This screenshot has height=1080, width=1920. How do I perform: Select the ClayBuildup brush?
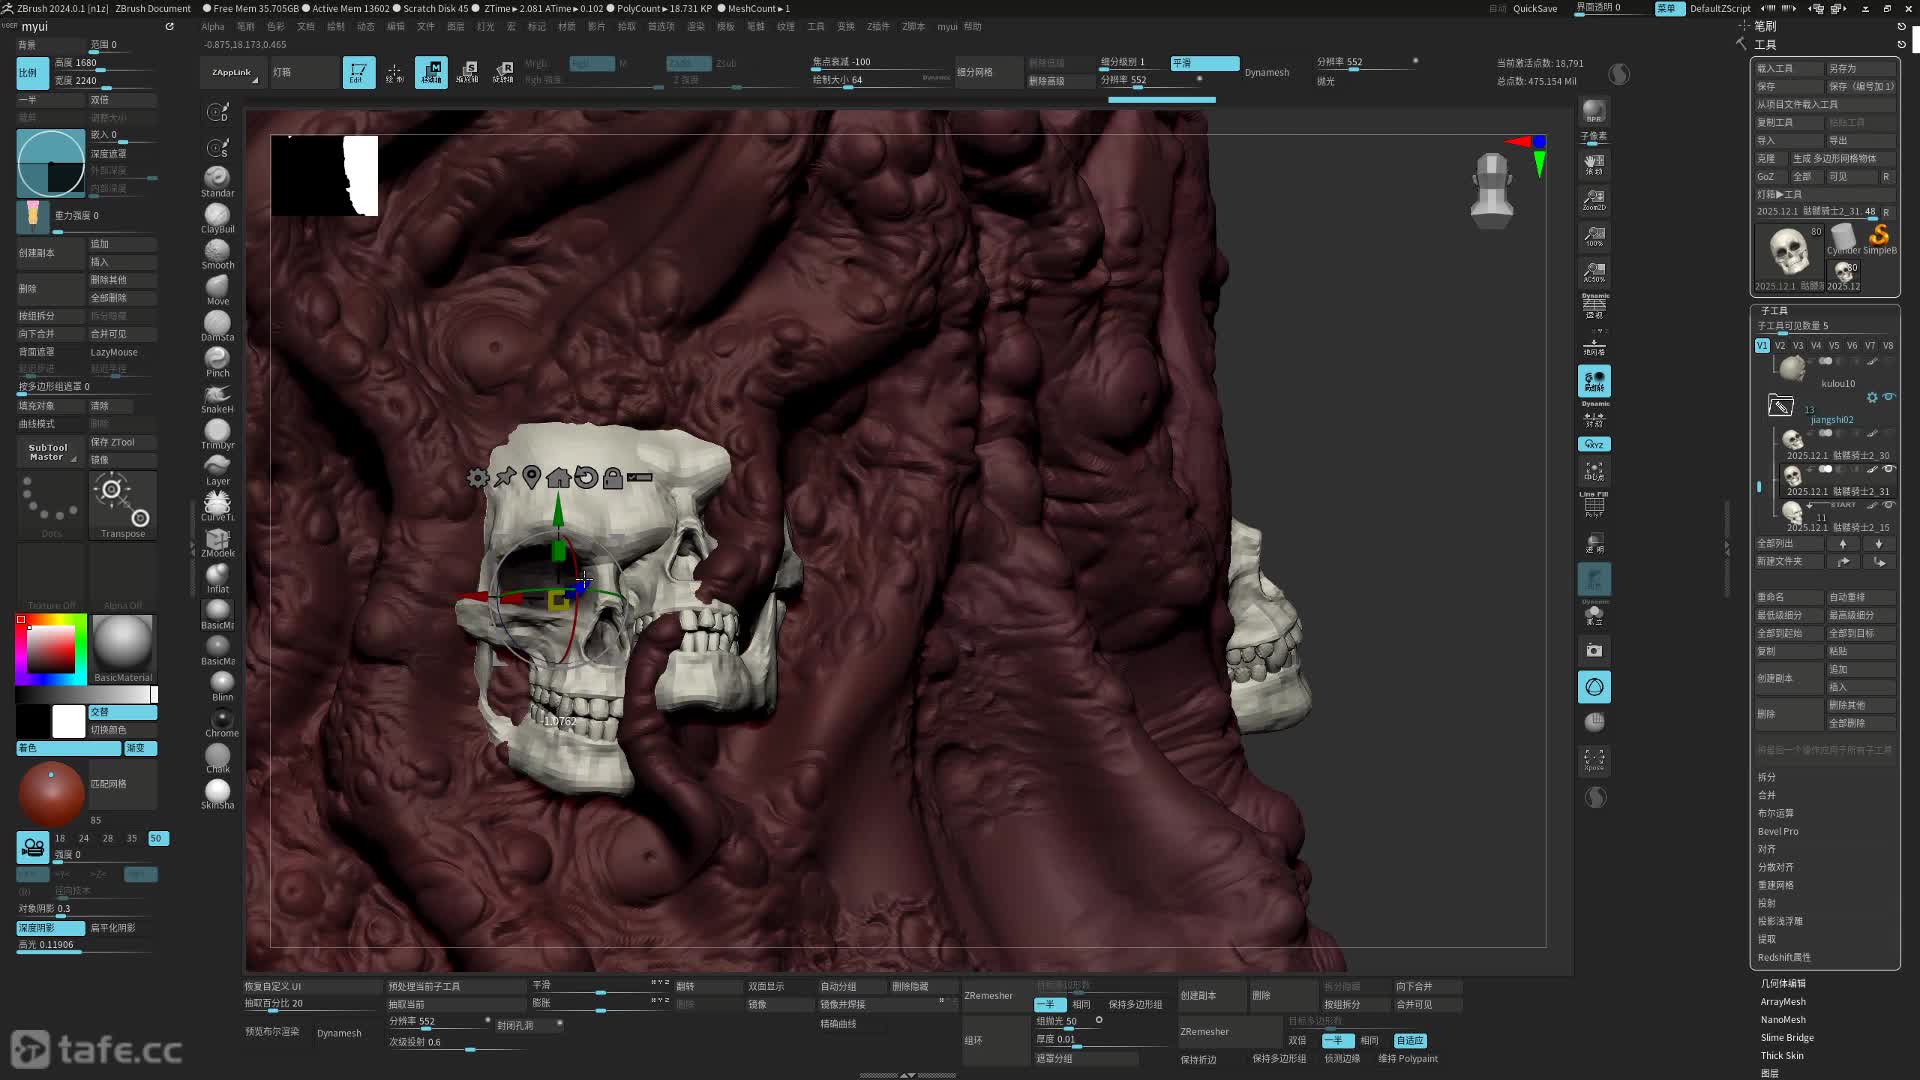point(217,216)
